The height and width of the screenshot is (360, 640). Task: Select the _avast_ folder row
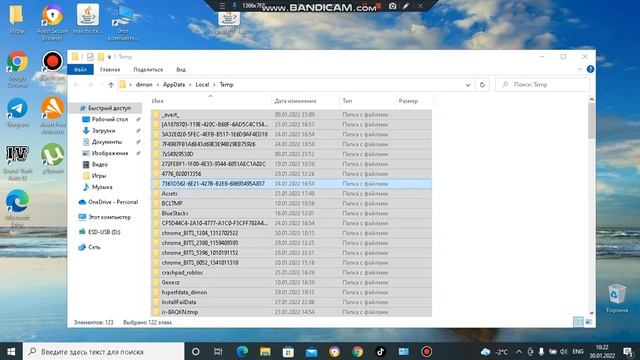coord(291,115)
